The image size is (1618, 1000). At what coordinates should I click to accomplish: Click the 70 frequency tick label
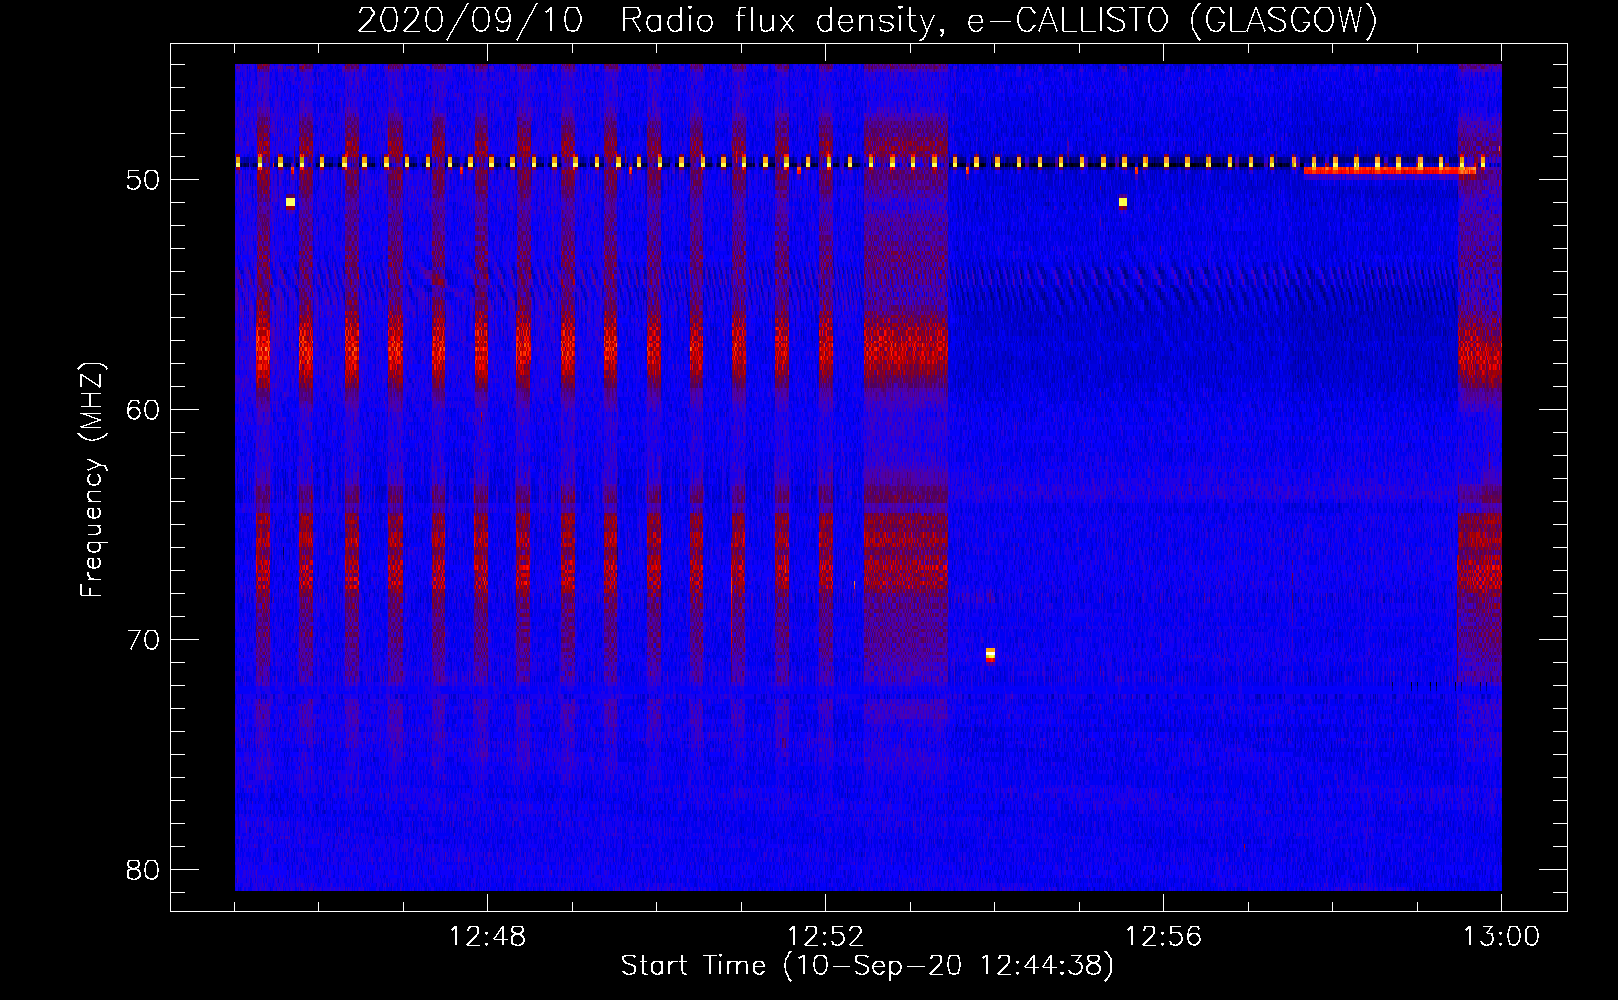point(143,640)
